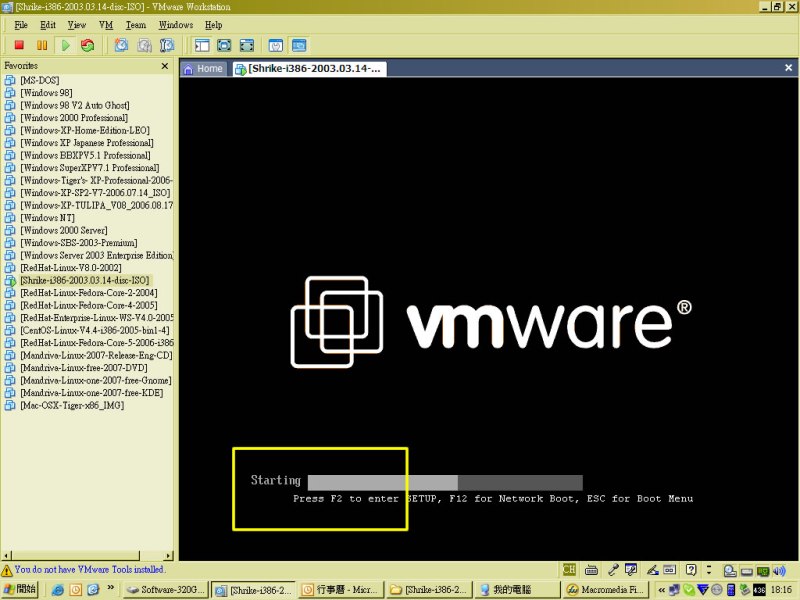Select [Windows 98 V2 Auto Ghost] favorite
This screenshot has width=800, height=600.
tap(75, 105)
